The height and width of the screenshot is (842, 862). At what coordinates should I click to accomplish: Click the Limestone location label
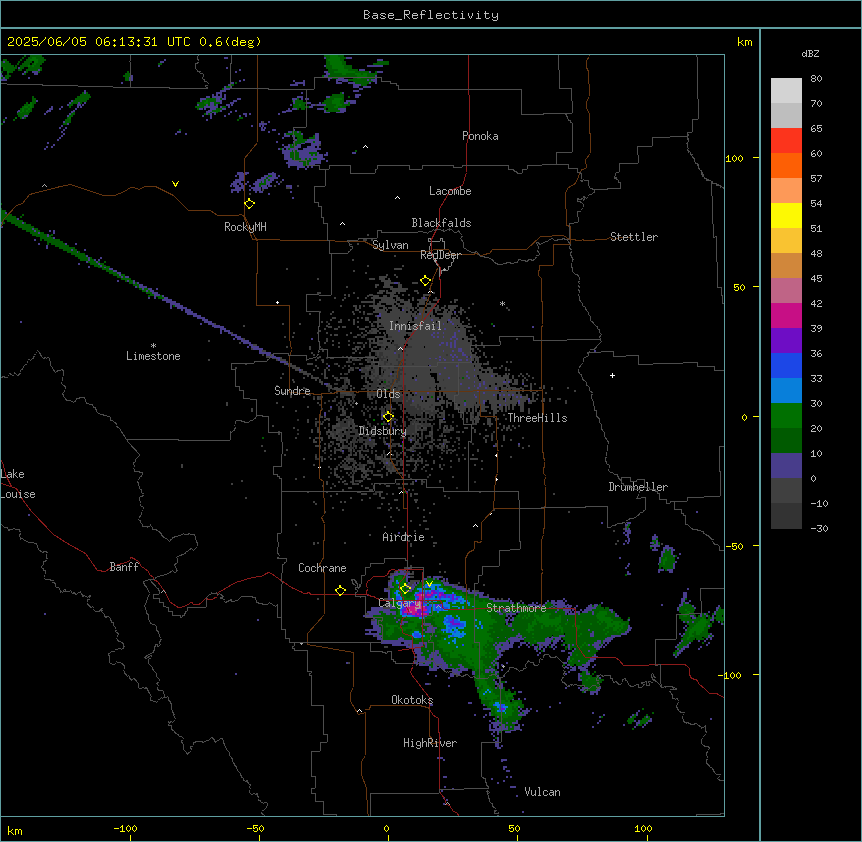[153, 356]
